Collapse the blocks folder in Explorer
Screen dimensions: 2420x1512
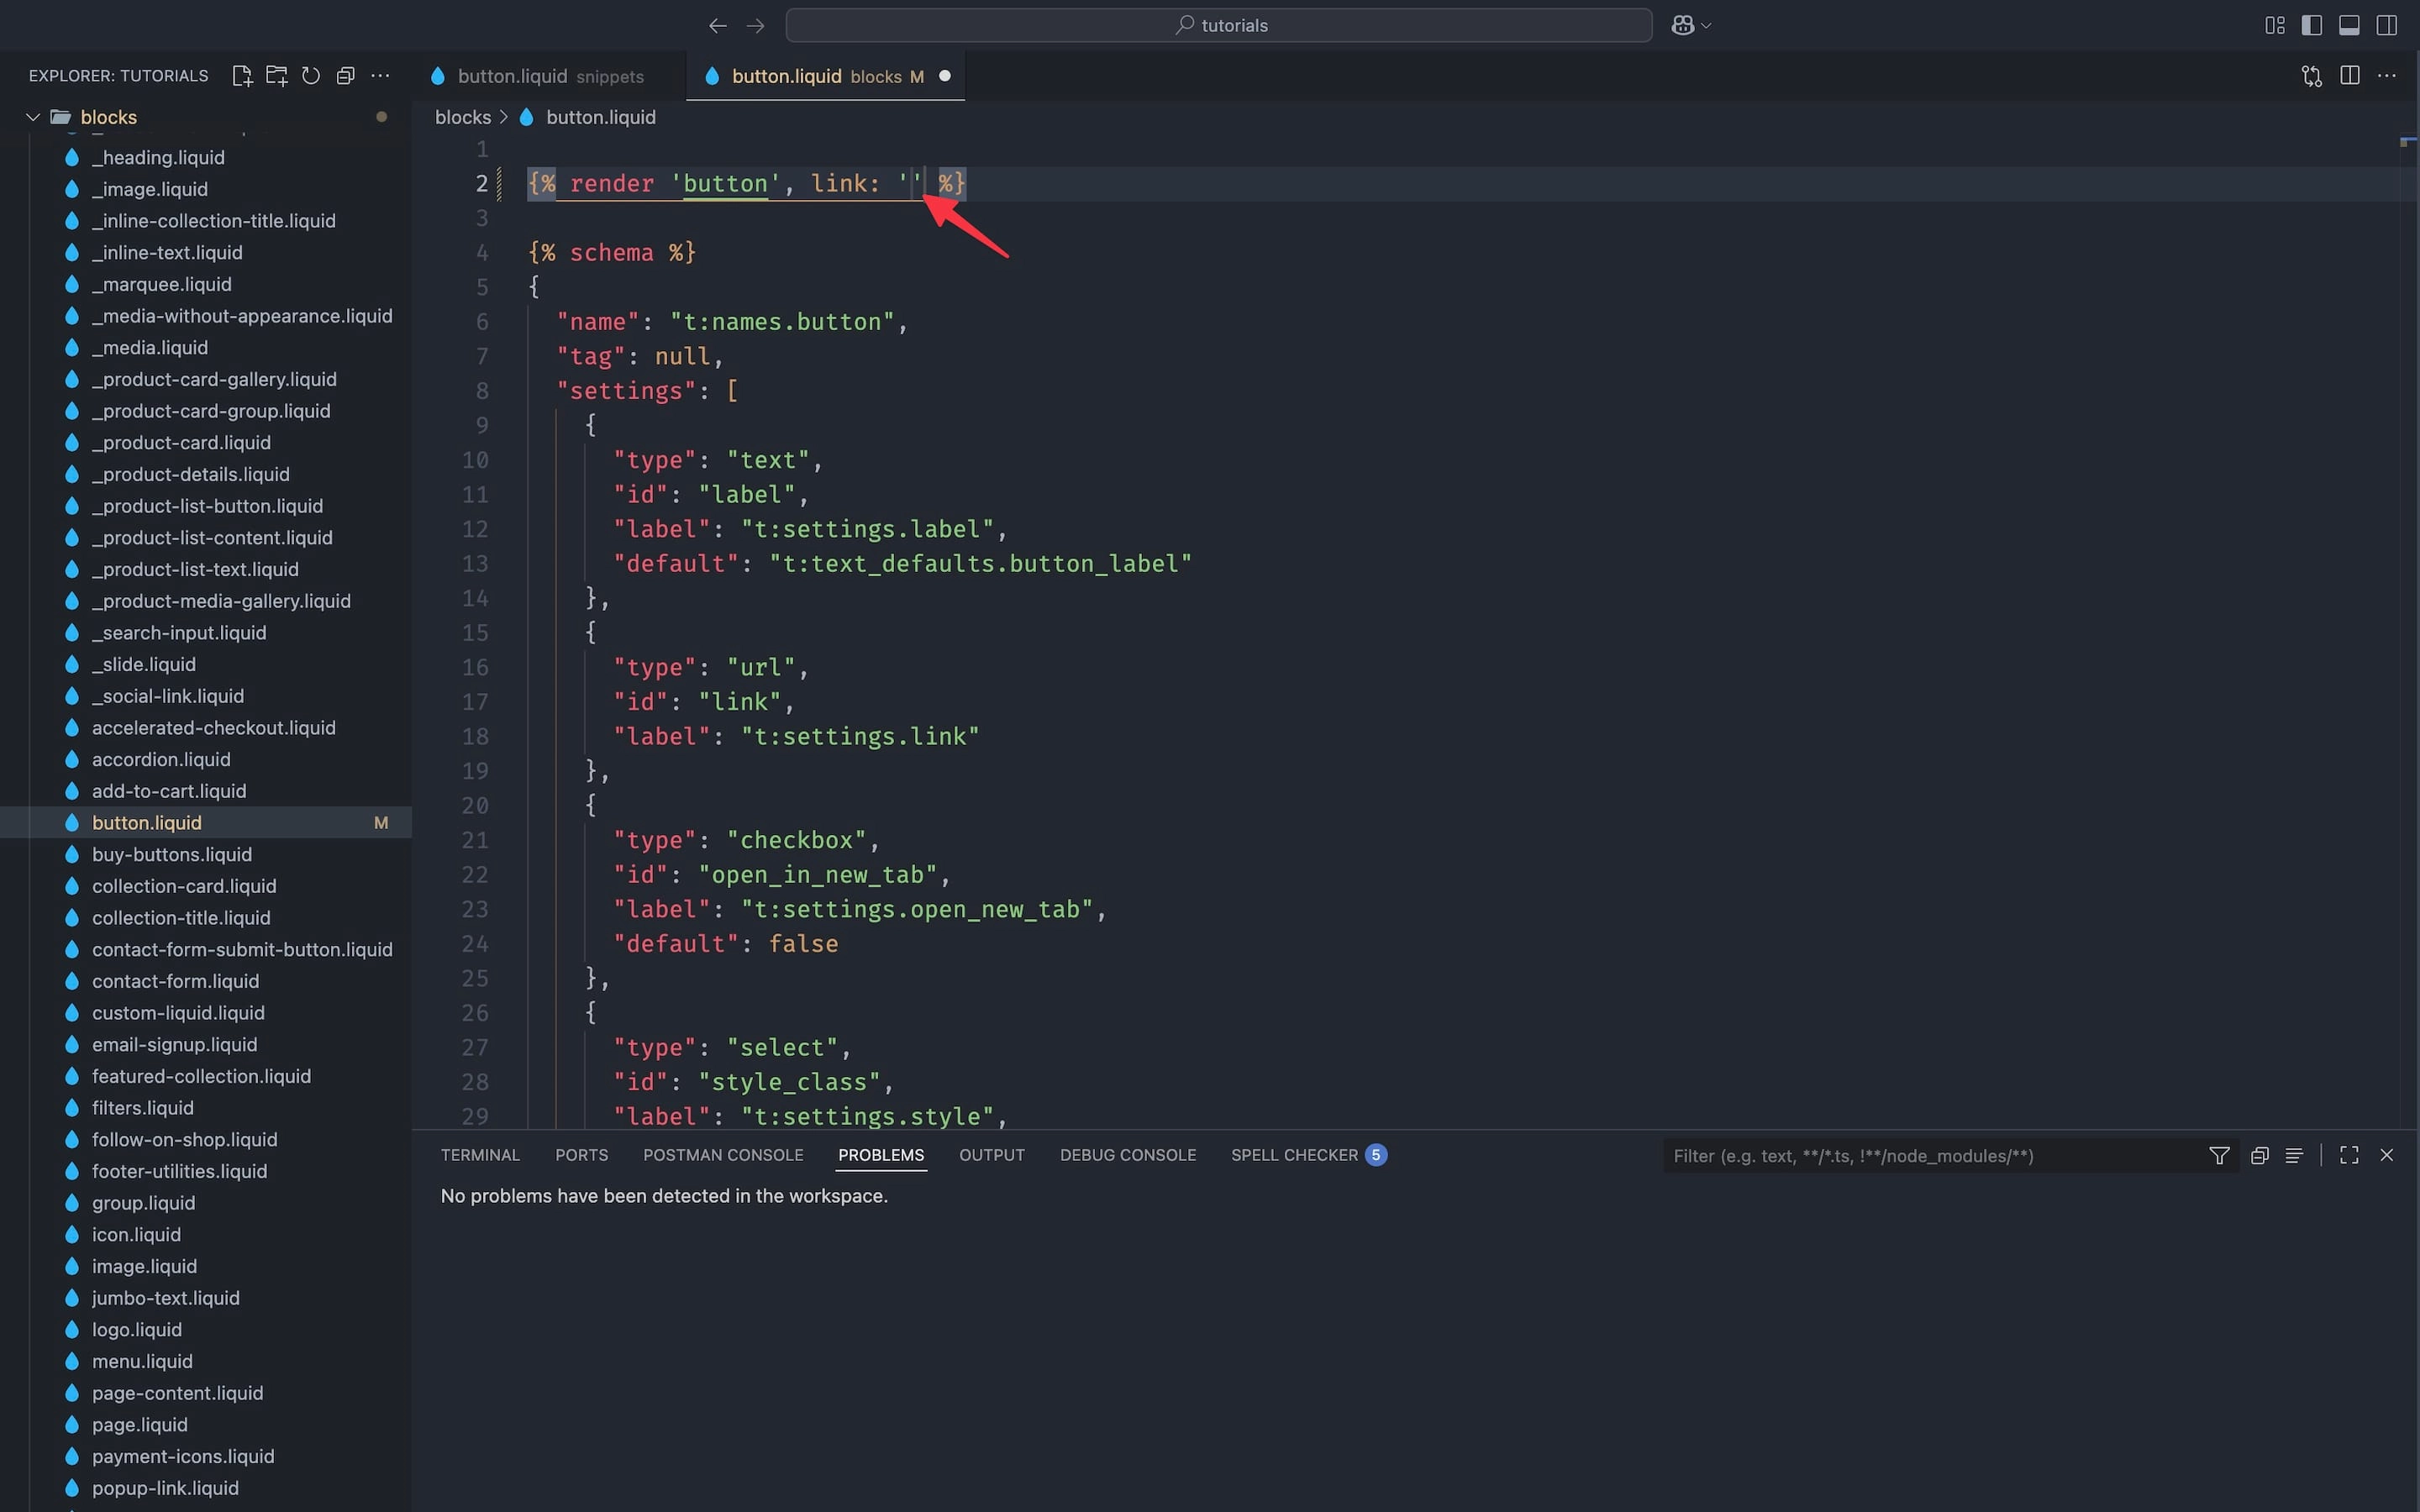coord(33,117)
